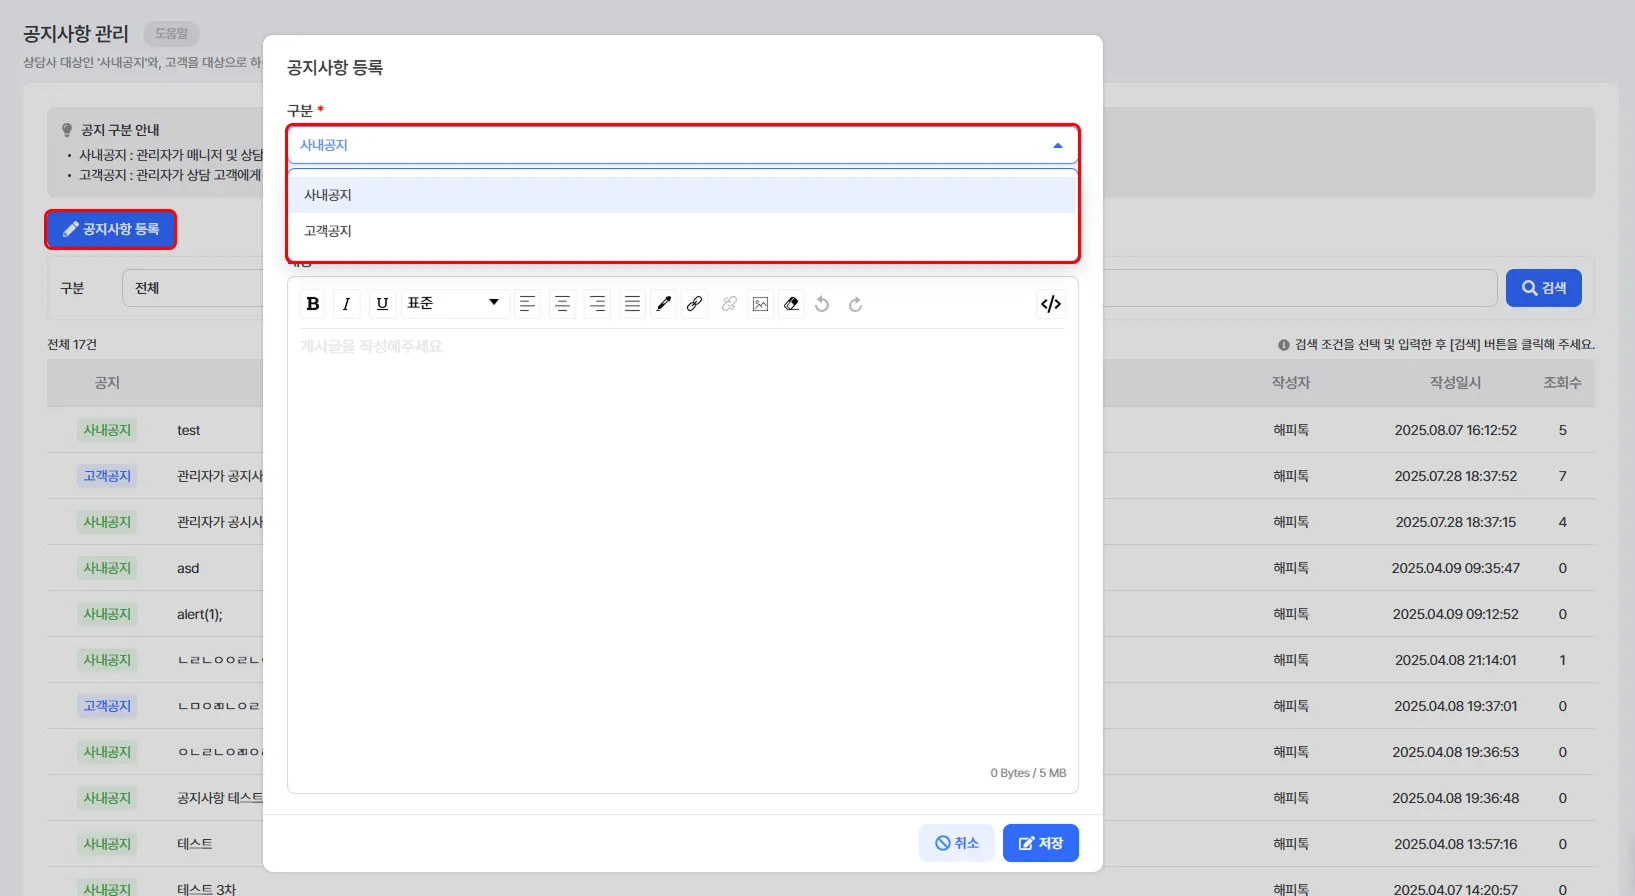The image size is (1635, 896).
Task: Insert a hyperlink in the editor
Action: tap(695, 304)
